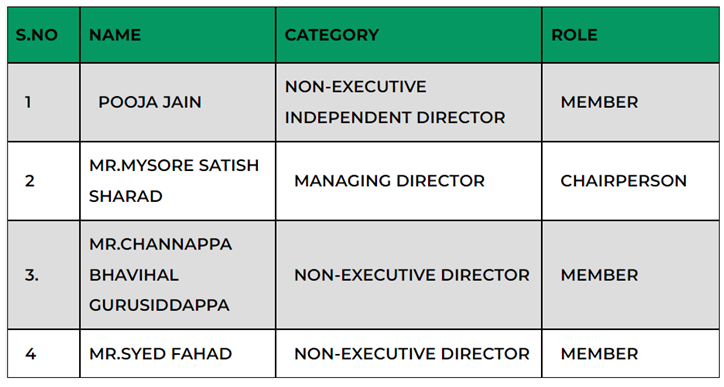This screenshot has width=724, height=387.
Task: Select MEMBER role in Pooja Jain row
Action: pos(631,103)
